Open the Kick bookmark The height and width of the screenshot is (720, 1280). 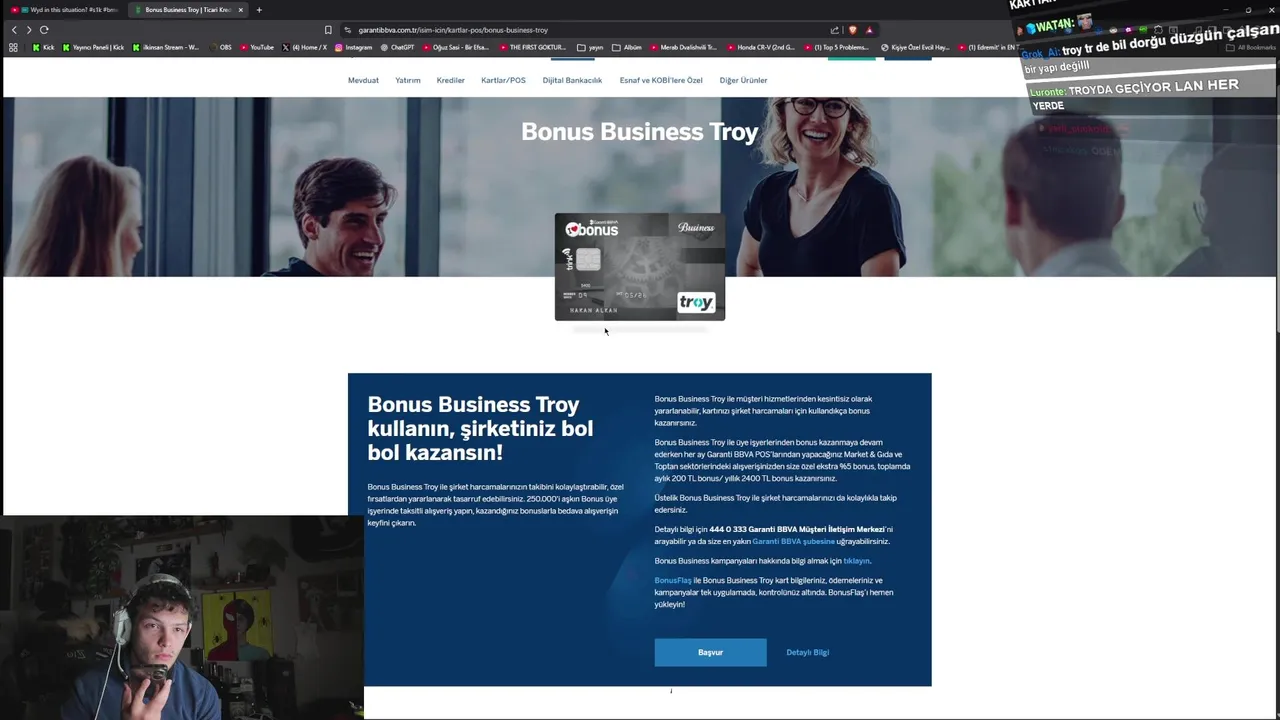click(44, 47)
